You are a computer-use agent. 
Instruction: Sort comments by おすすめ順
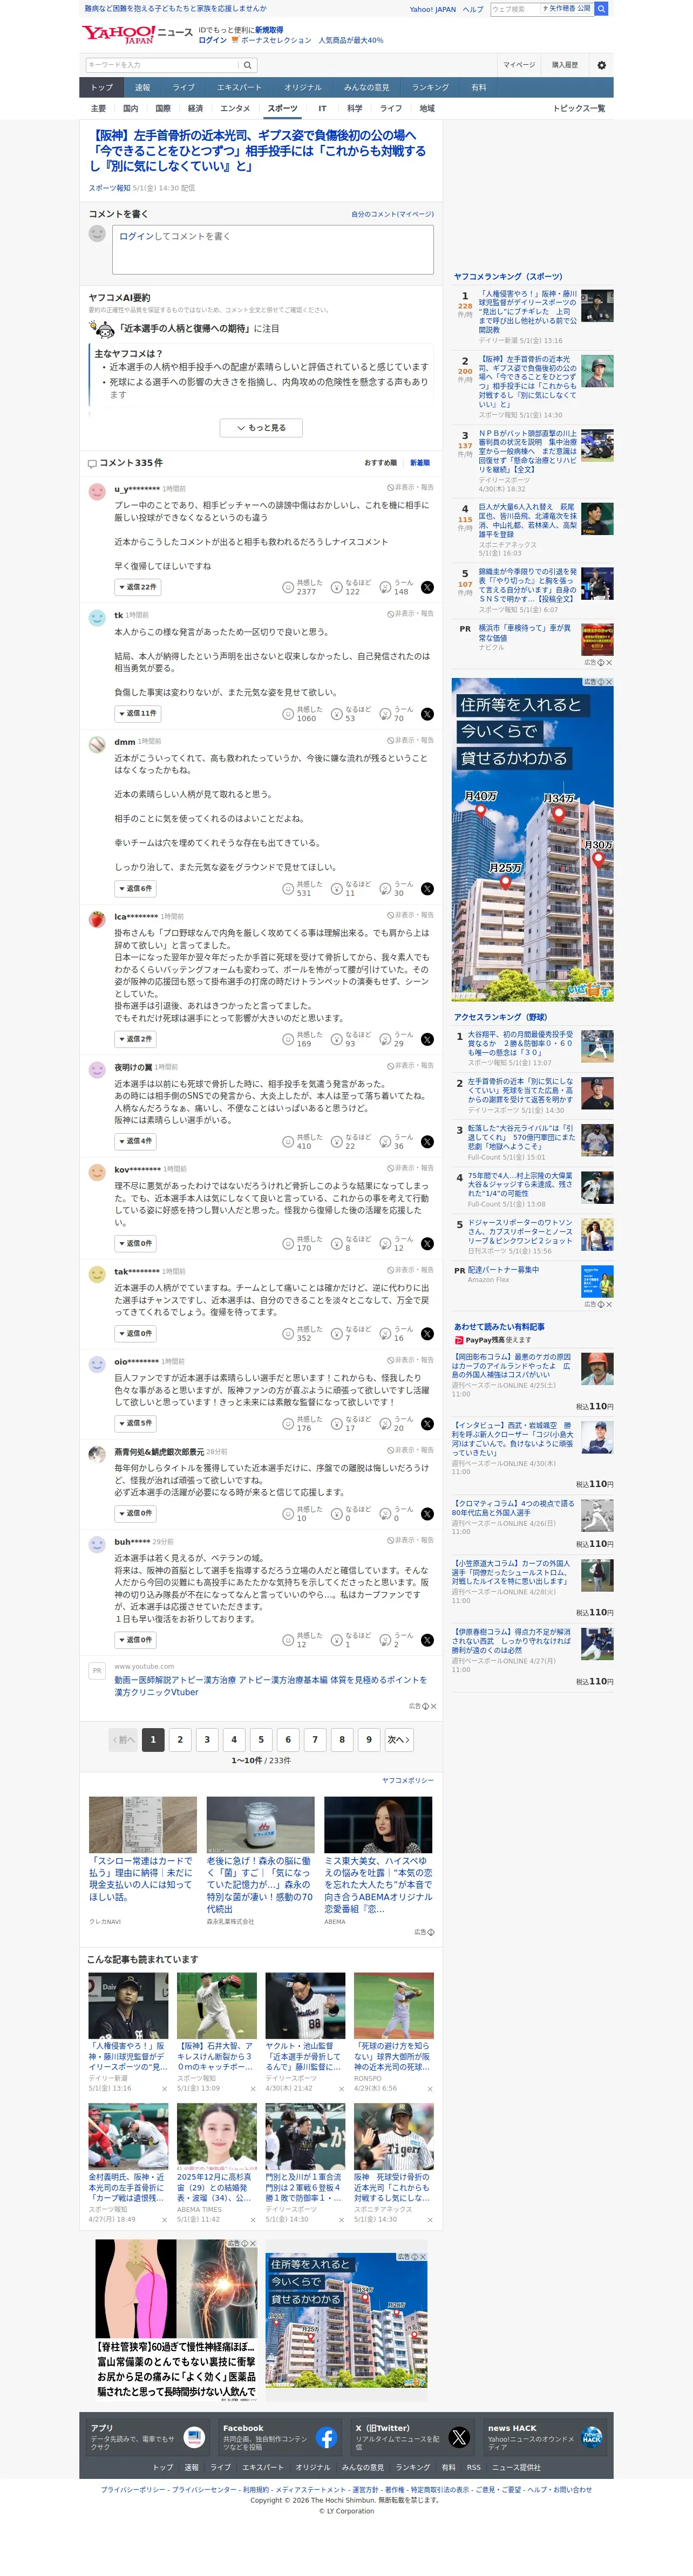[x=380, y=463]
